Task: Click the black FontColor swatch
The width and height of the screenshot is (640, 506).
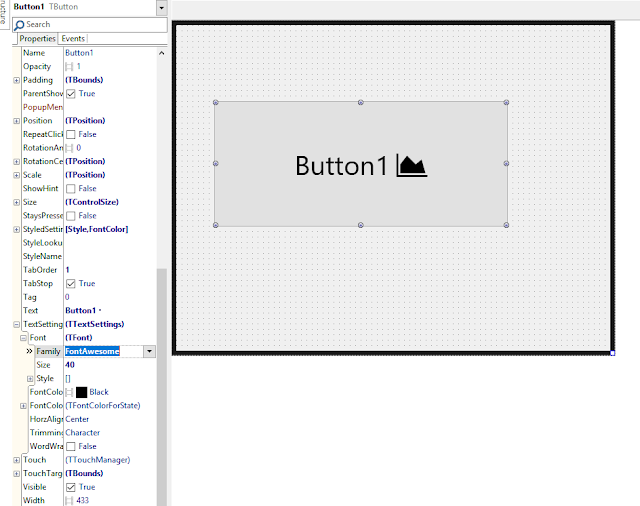Action: click(x=81, y=392)
